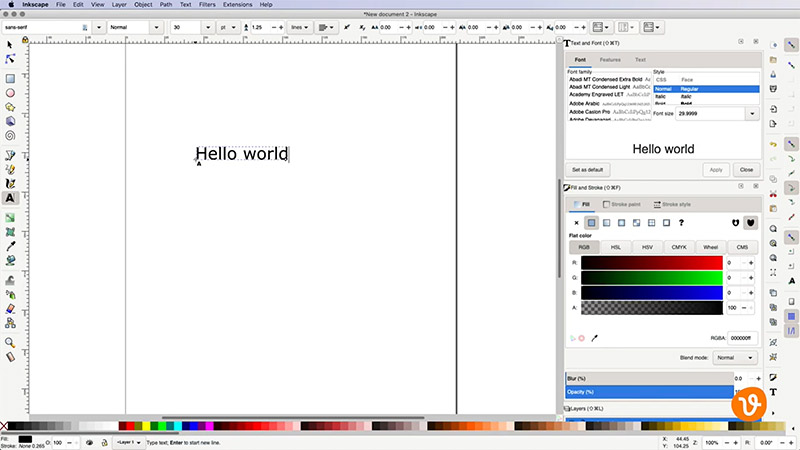Set Unset paint (question mark)
This screenshot has height=450, width=800.
click(x=681, y=222)
